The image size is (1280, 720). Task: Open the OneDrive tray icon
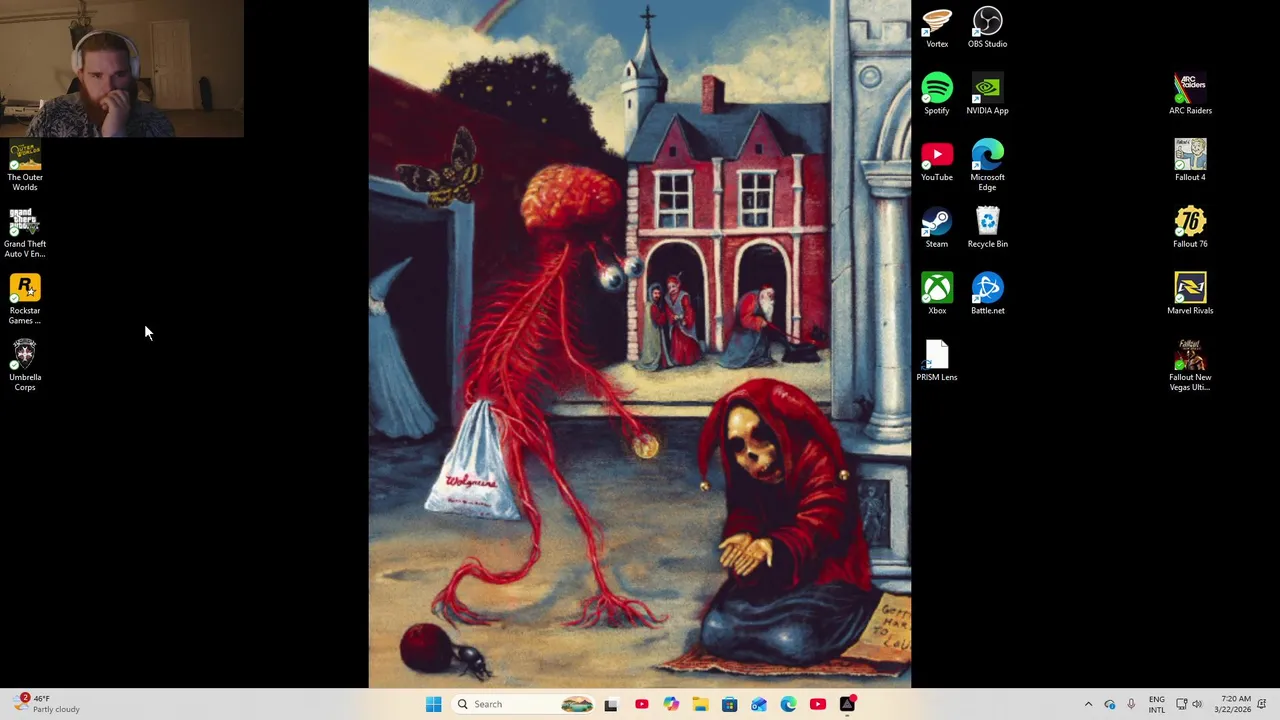pyautogui.click(x=1110, y=704)
